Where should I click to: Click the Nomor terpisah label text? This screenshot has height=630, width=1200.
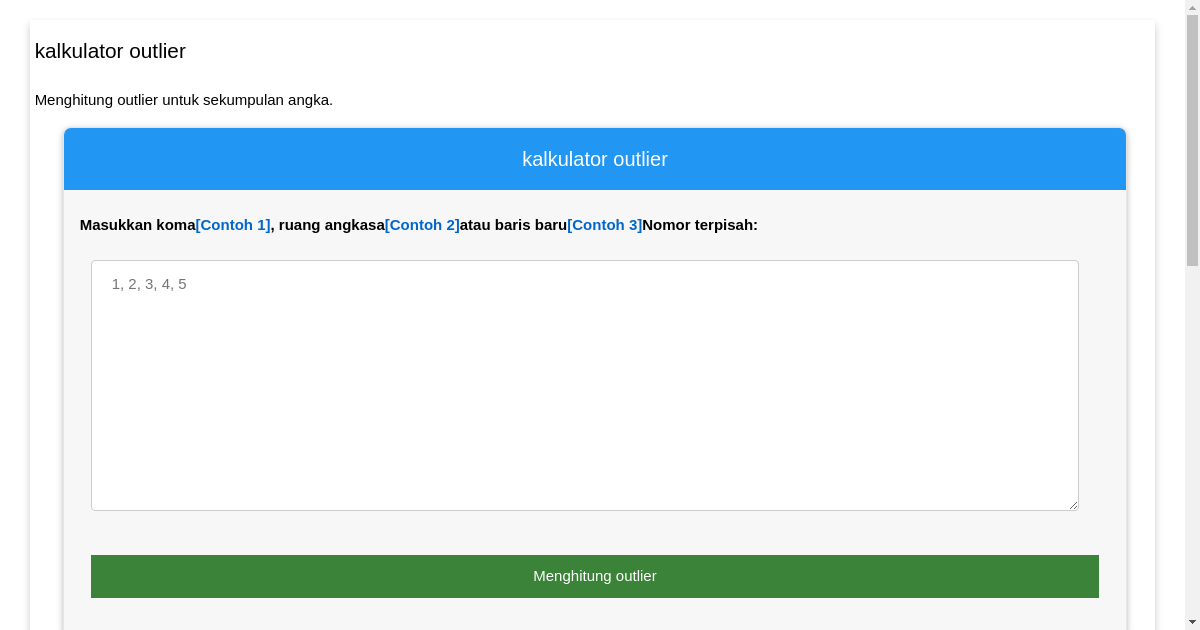700,225
